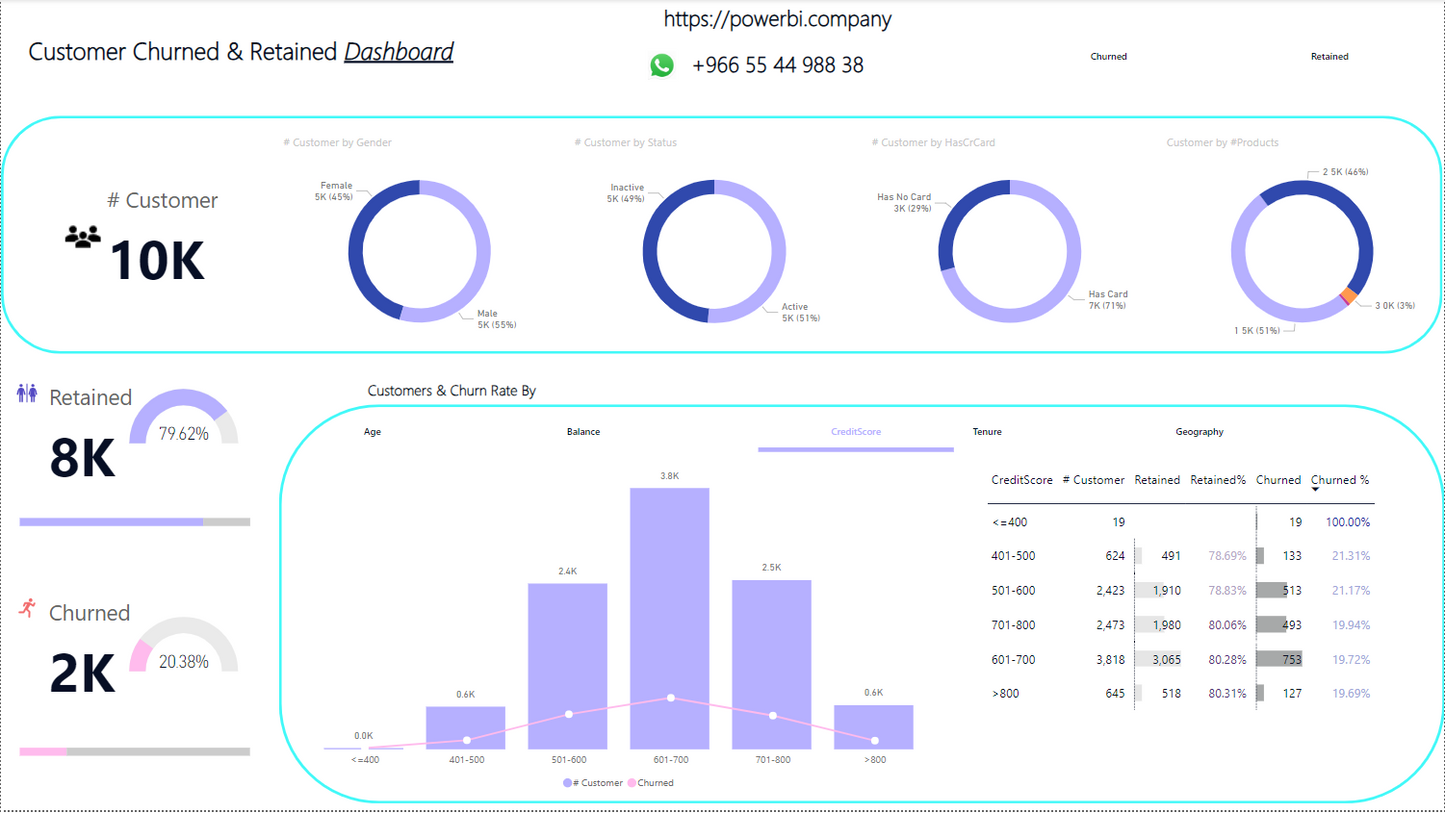Click the sort arrow under Churned % header
Screen dimensions: 1445x813
(x=1315, y=490)
